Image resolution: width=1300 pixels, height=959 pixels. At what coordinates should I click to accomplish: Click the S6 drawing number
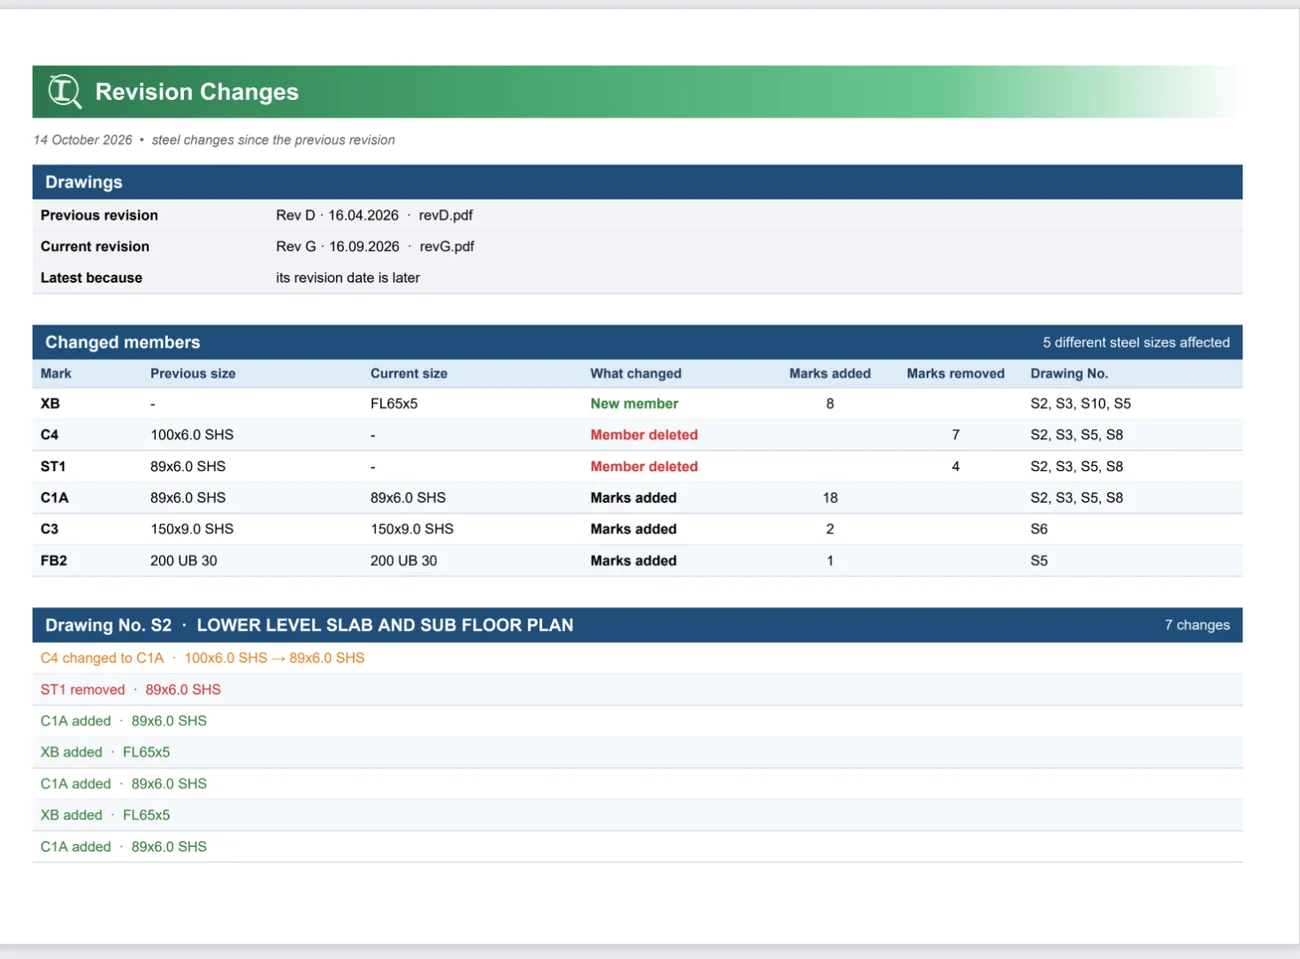pos(1039,529)
